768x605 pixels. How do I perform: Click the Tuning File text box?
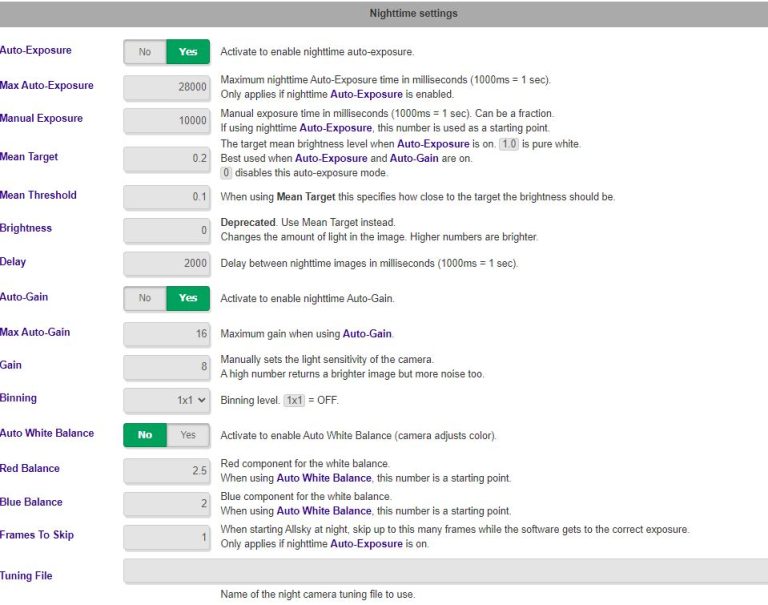(445, 571)
